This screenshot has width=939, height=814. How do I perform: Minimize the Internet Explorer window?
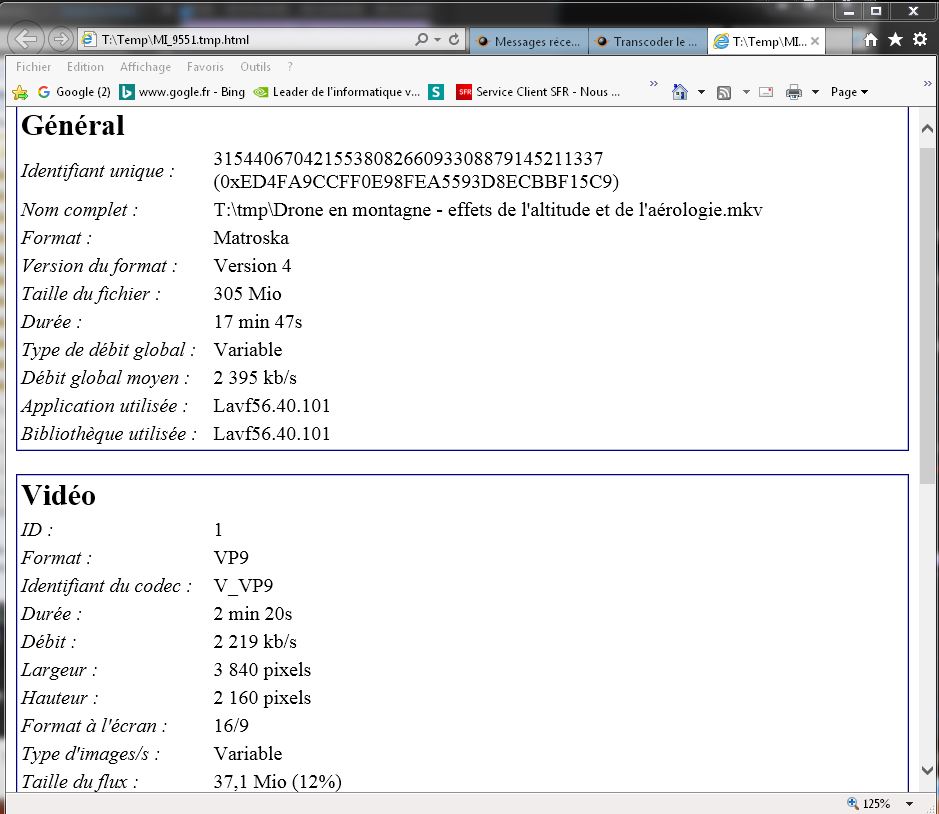pyautogui.click(x=849, y=11)
